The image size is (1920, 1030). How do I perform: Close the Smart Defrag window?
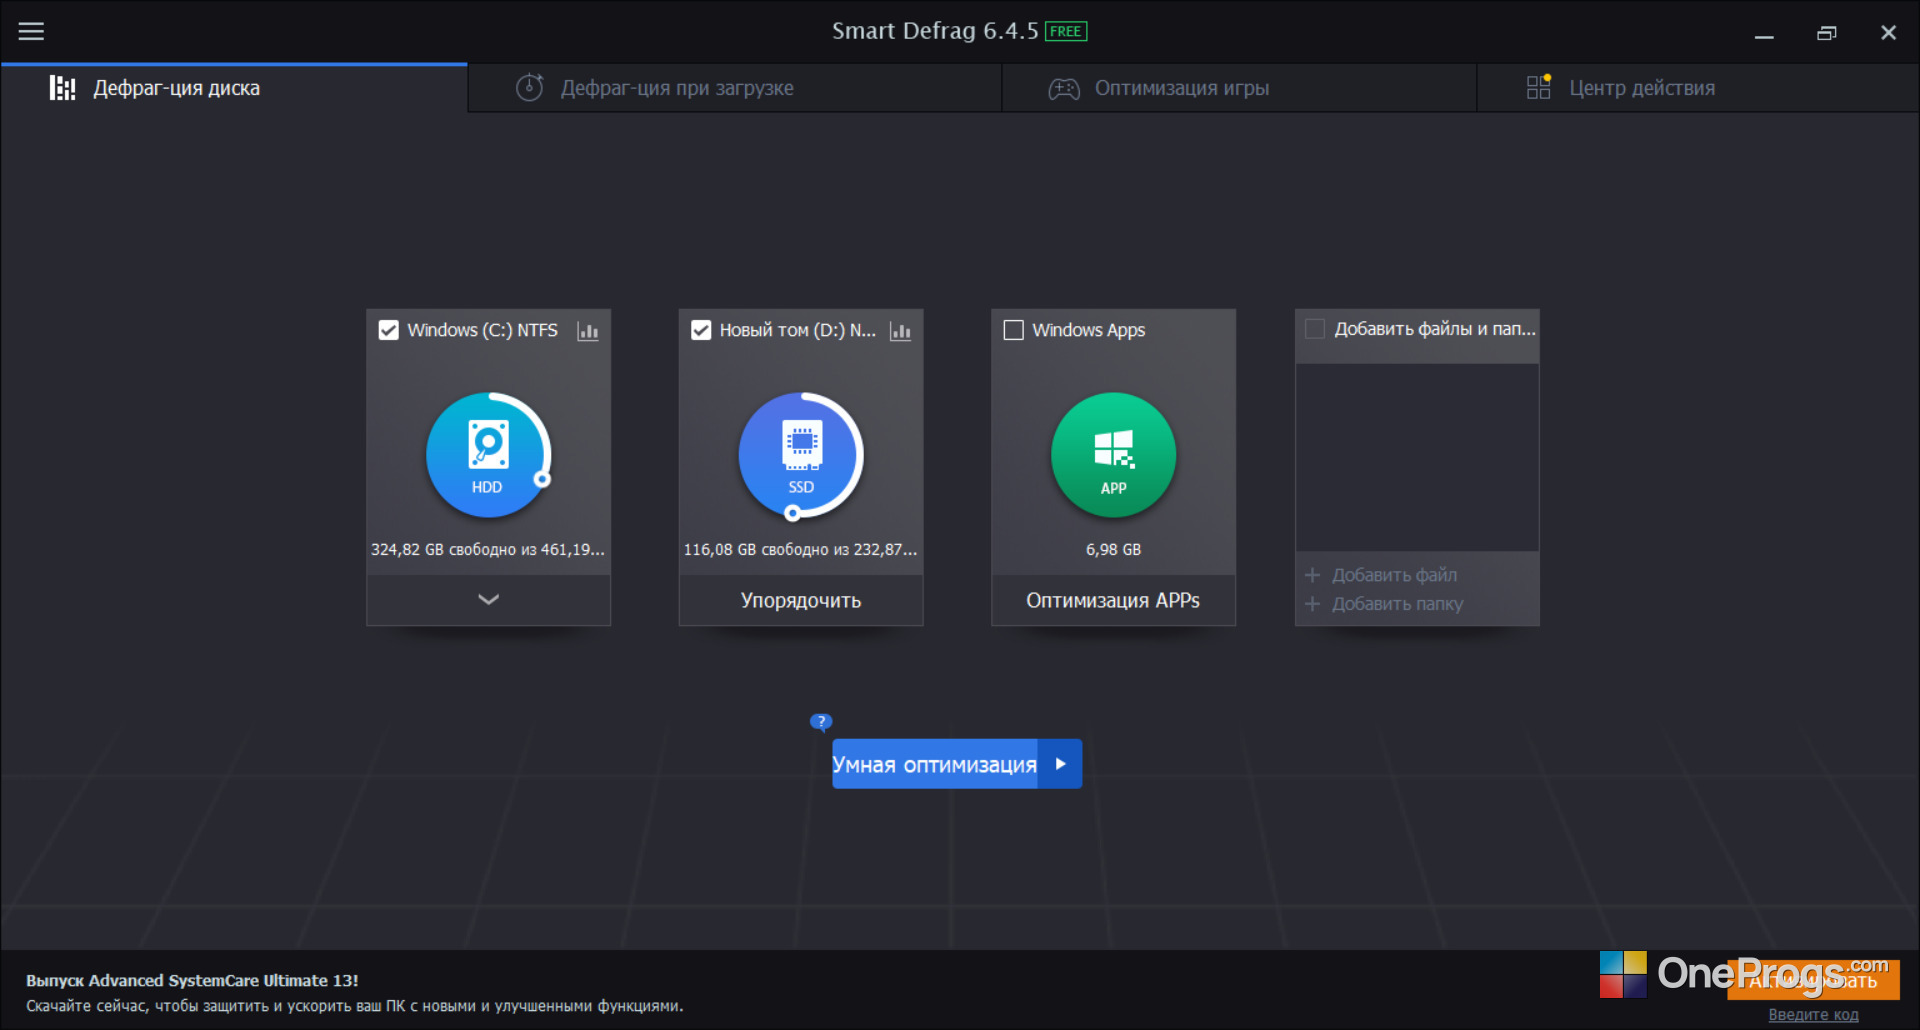(x=1888, y=33)
